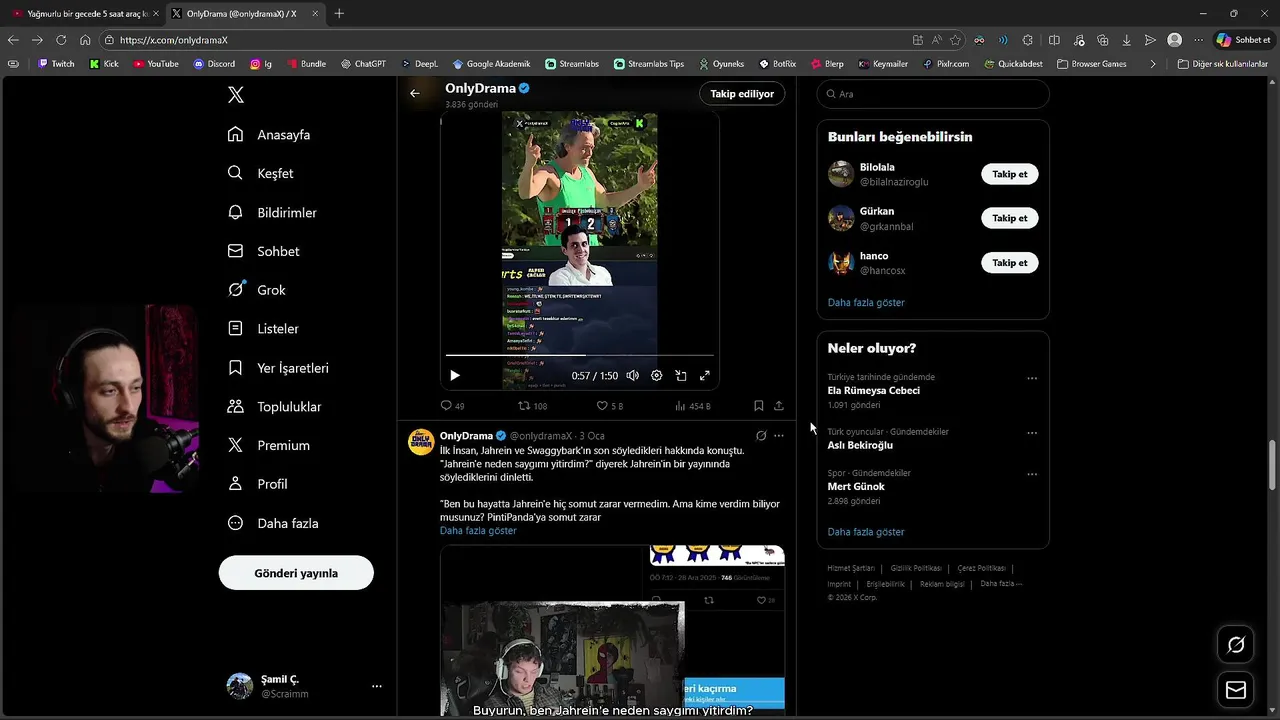
Task: Click Grok icon on 3 Oca post
Action: pos(761,436)
